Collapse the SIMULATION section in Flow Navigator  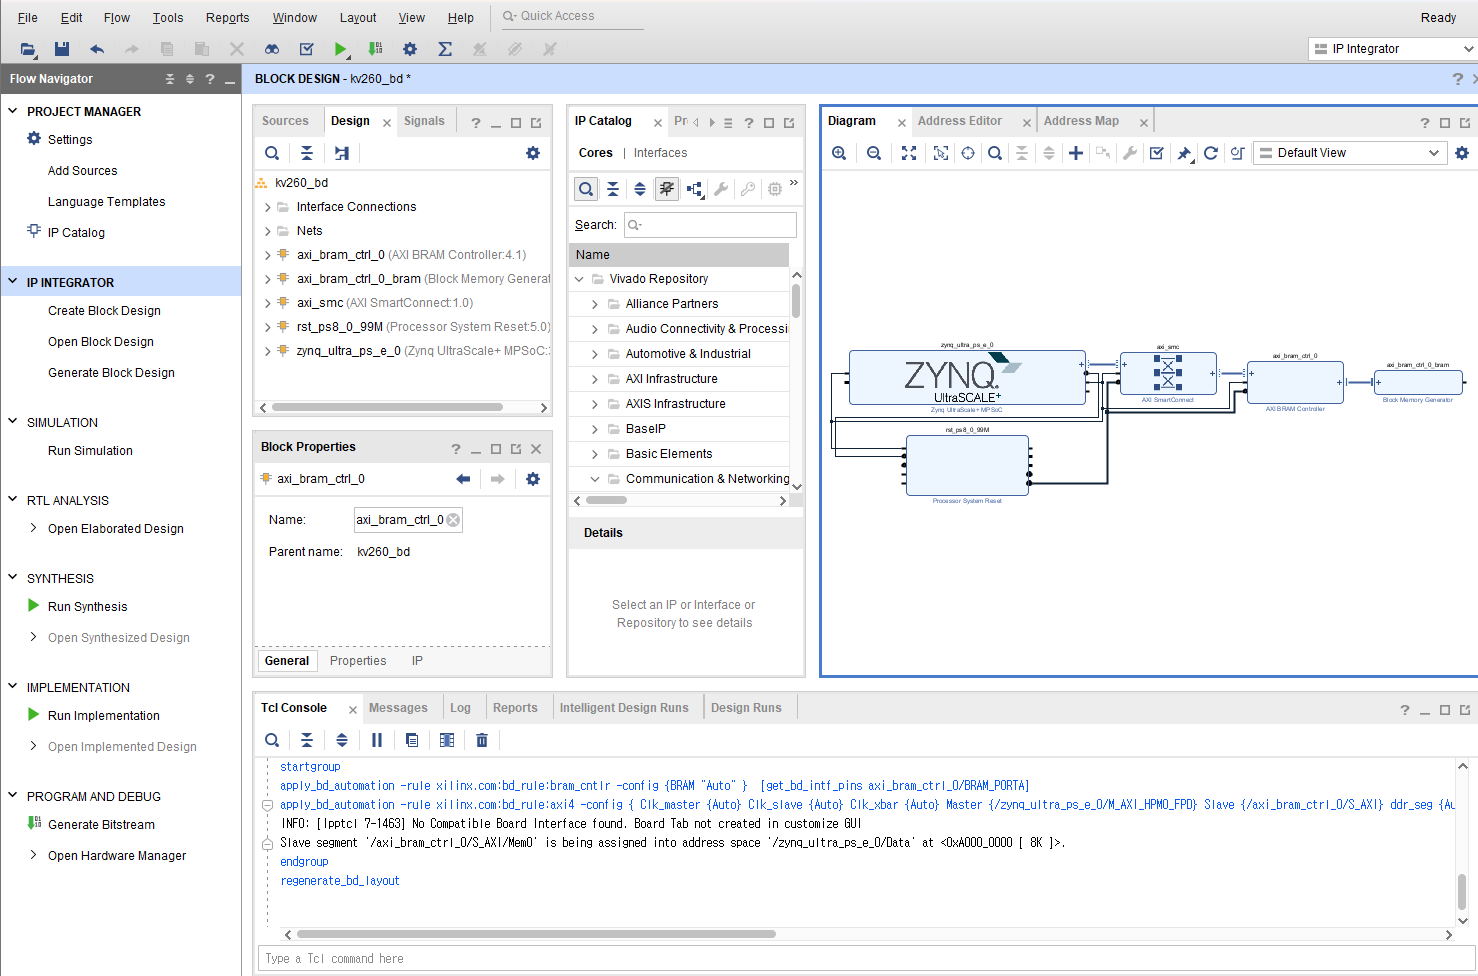[13, 422]
